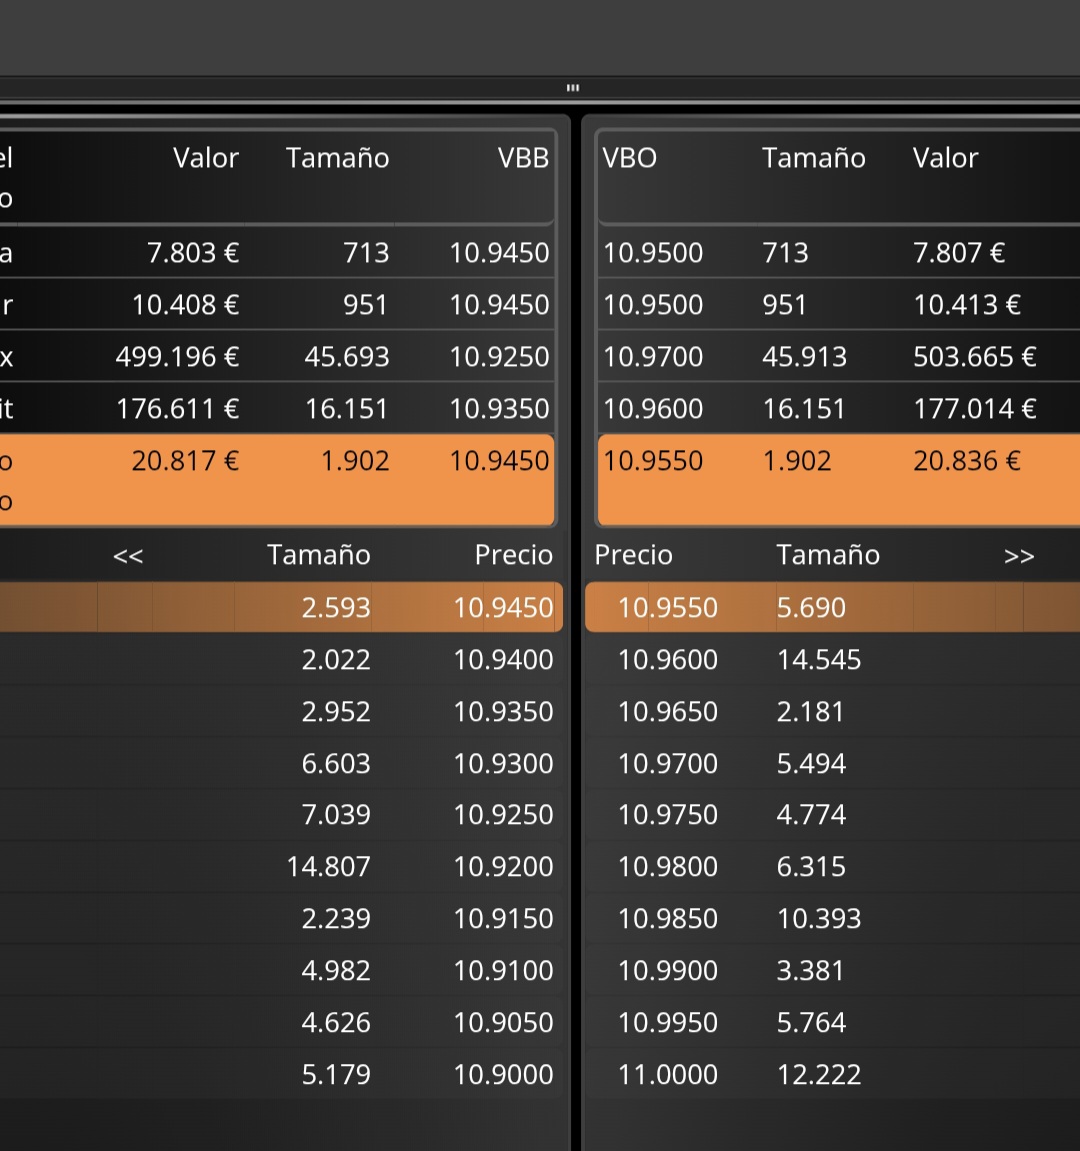
Task: Click the >> arrows in ask depth header
Action: pyautogui.click(x=1018, y=556)
